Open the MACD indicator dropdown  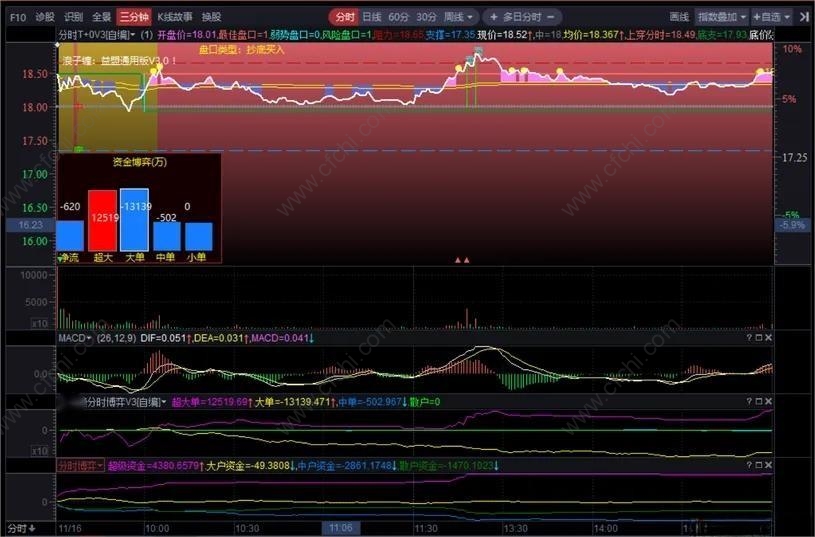pyautogui.click(x=75, y=338)
